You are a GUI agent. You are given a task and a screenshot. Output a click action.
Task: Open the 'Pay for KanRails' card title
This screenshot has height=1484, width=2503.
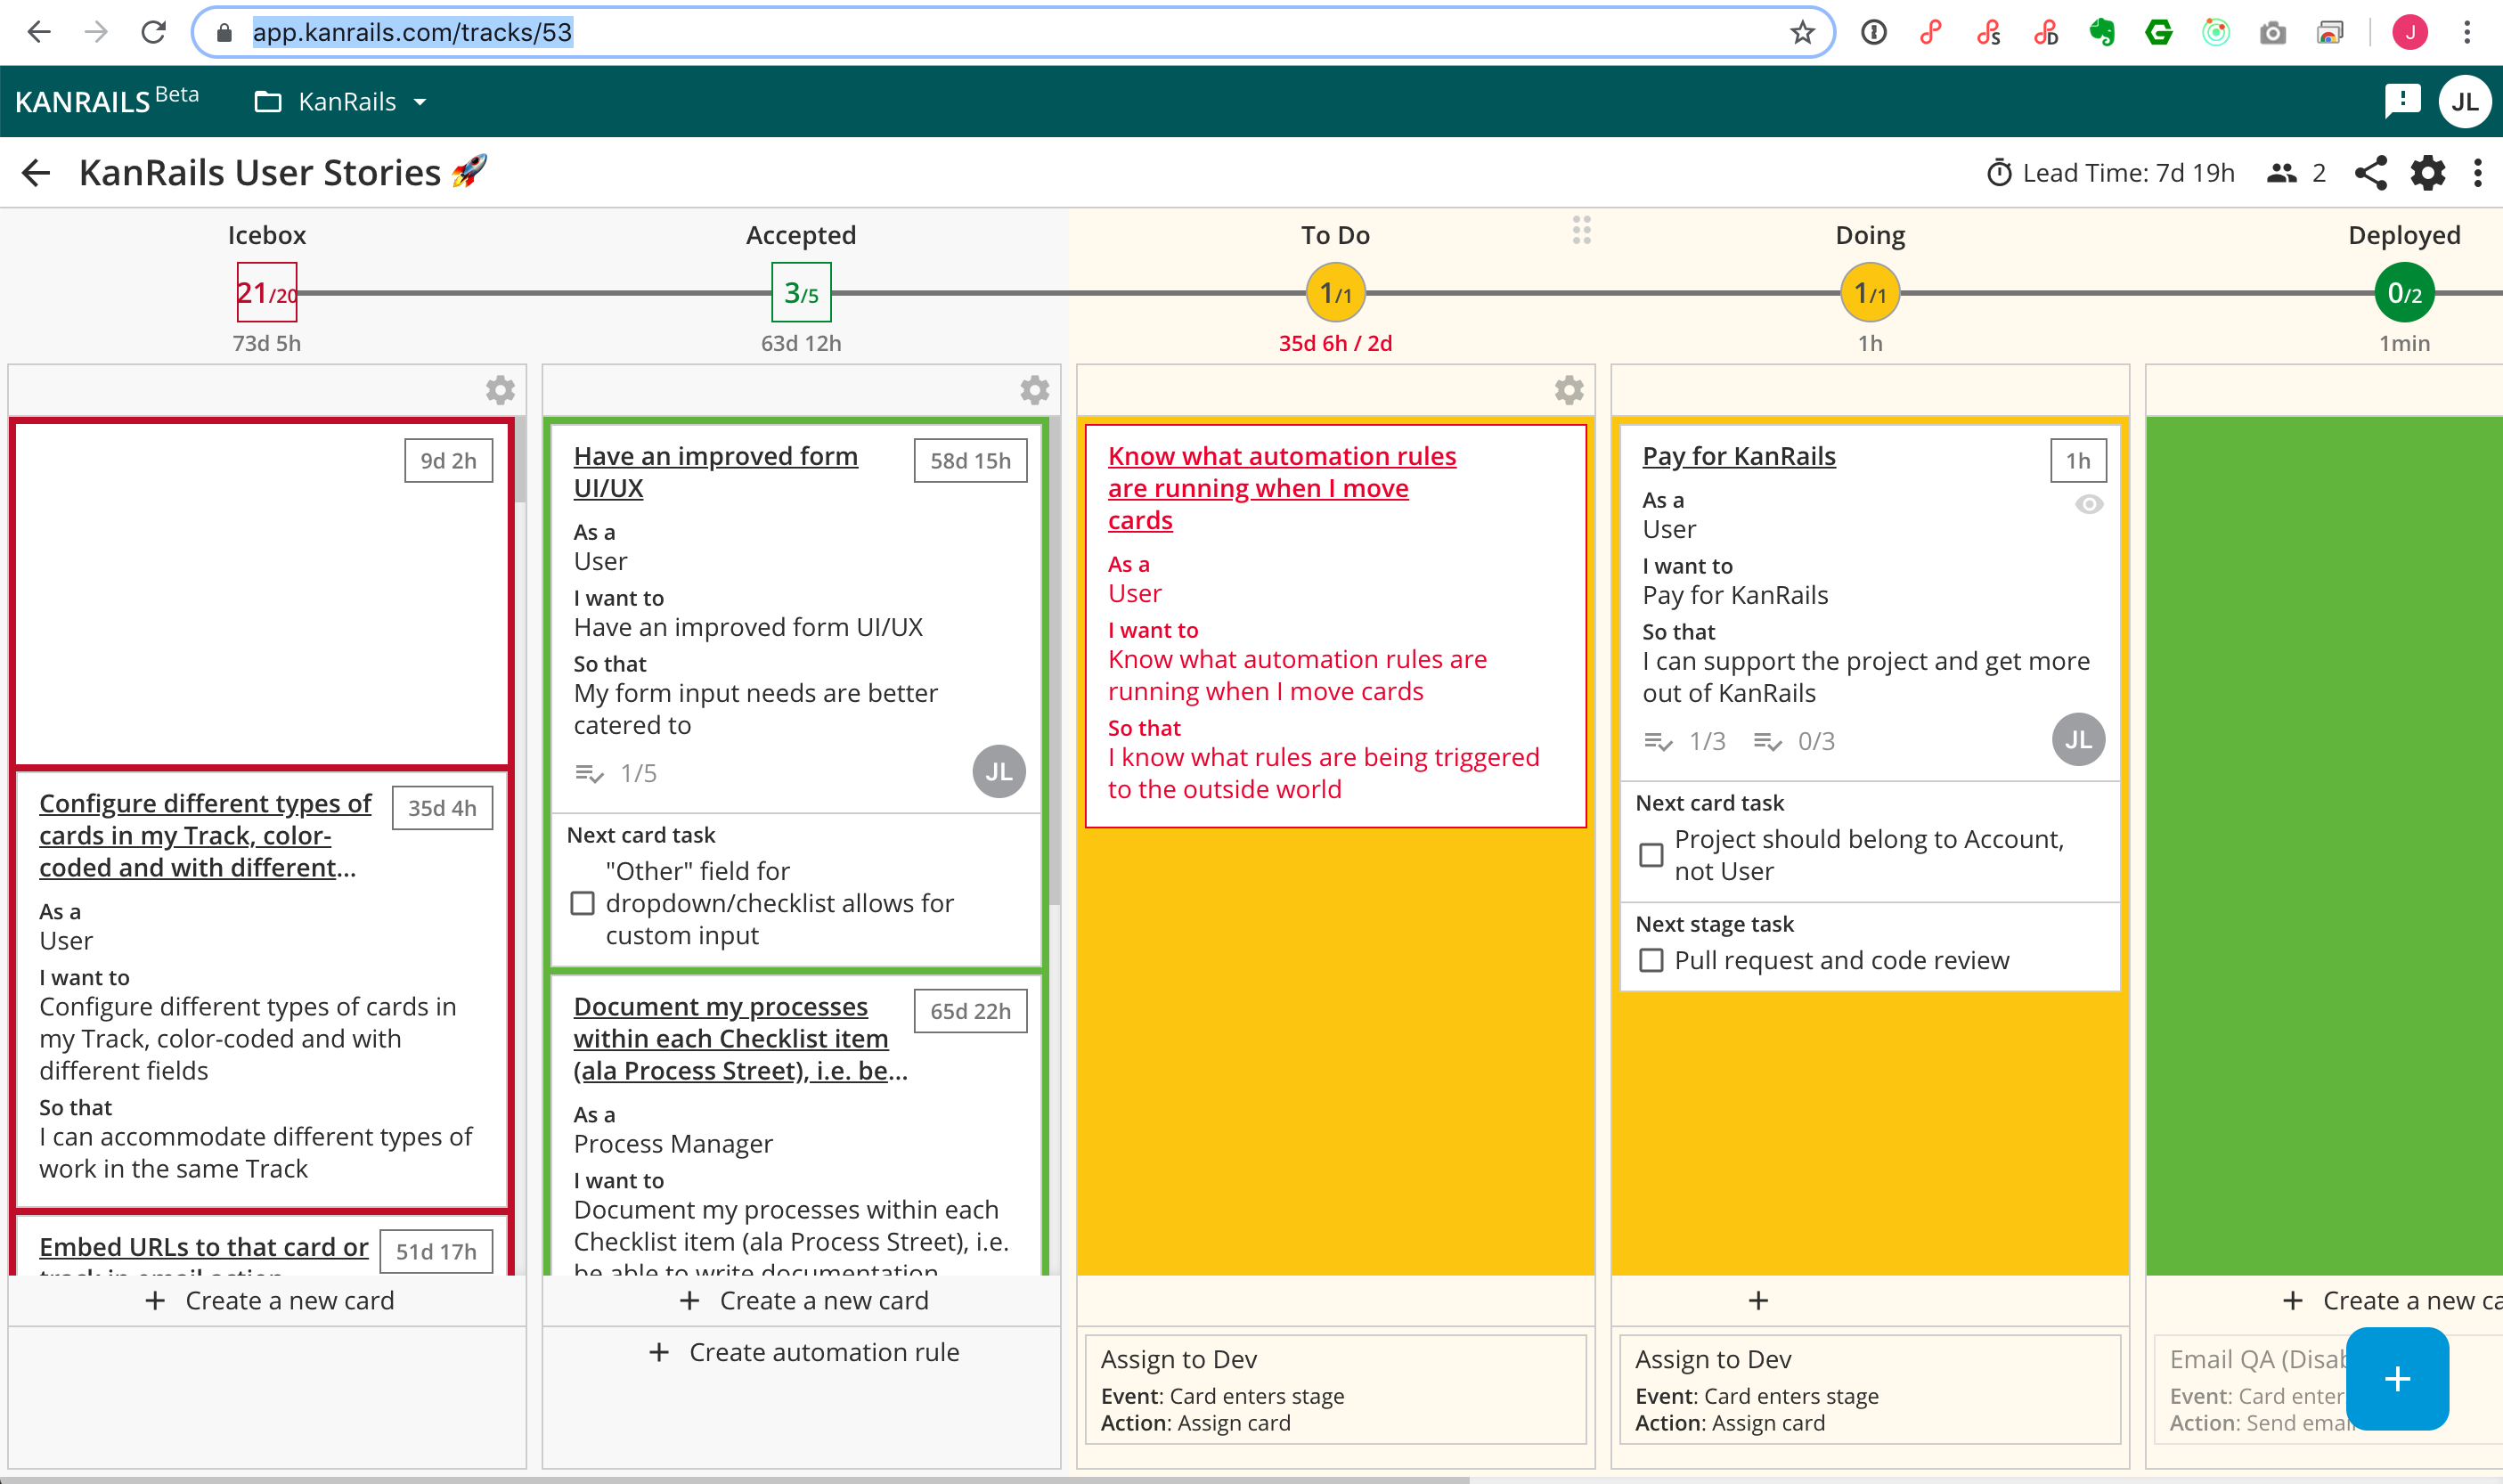point(1739,456)
